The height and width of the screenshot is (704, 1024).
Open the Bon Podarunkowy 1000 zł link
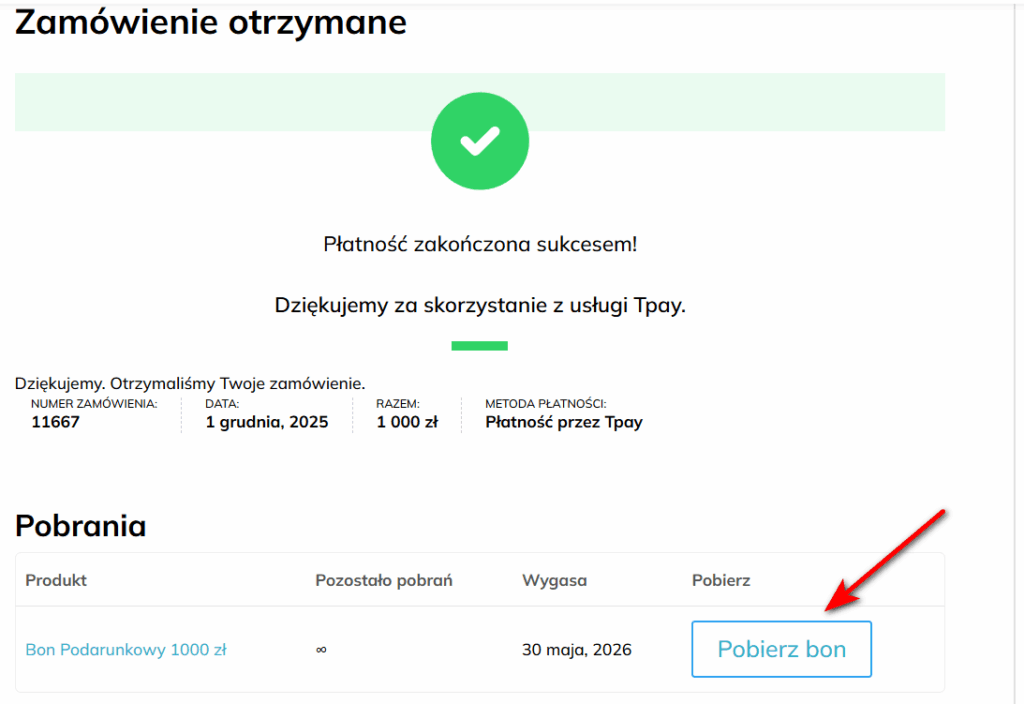[x=126, y=650]
